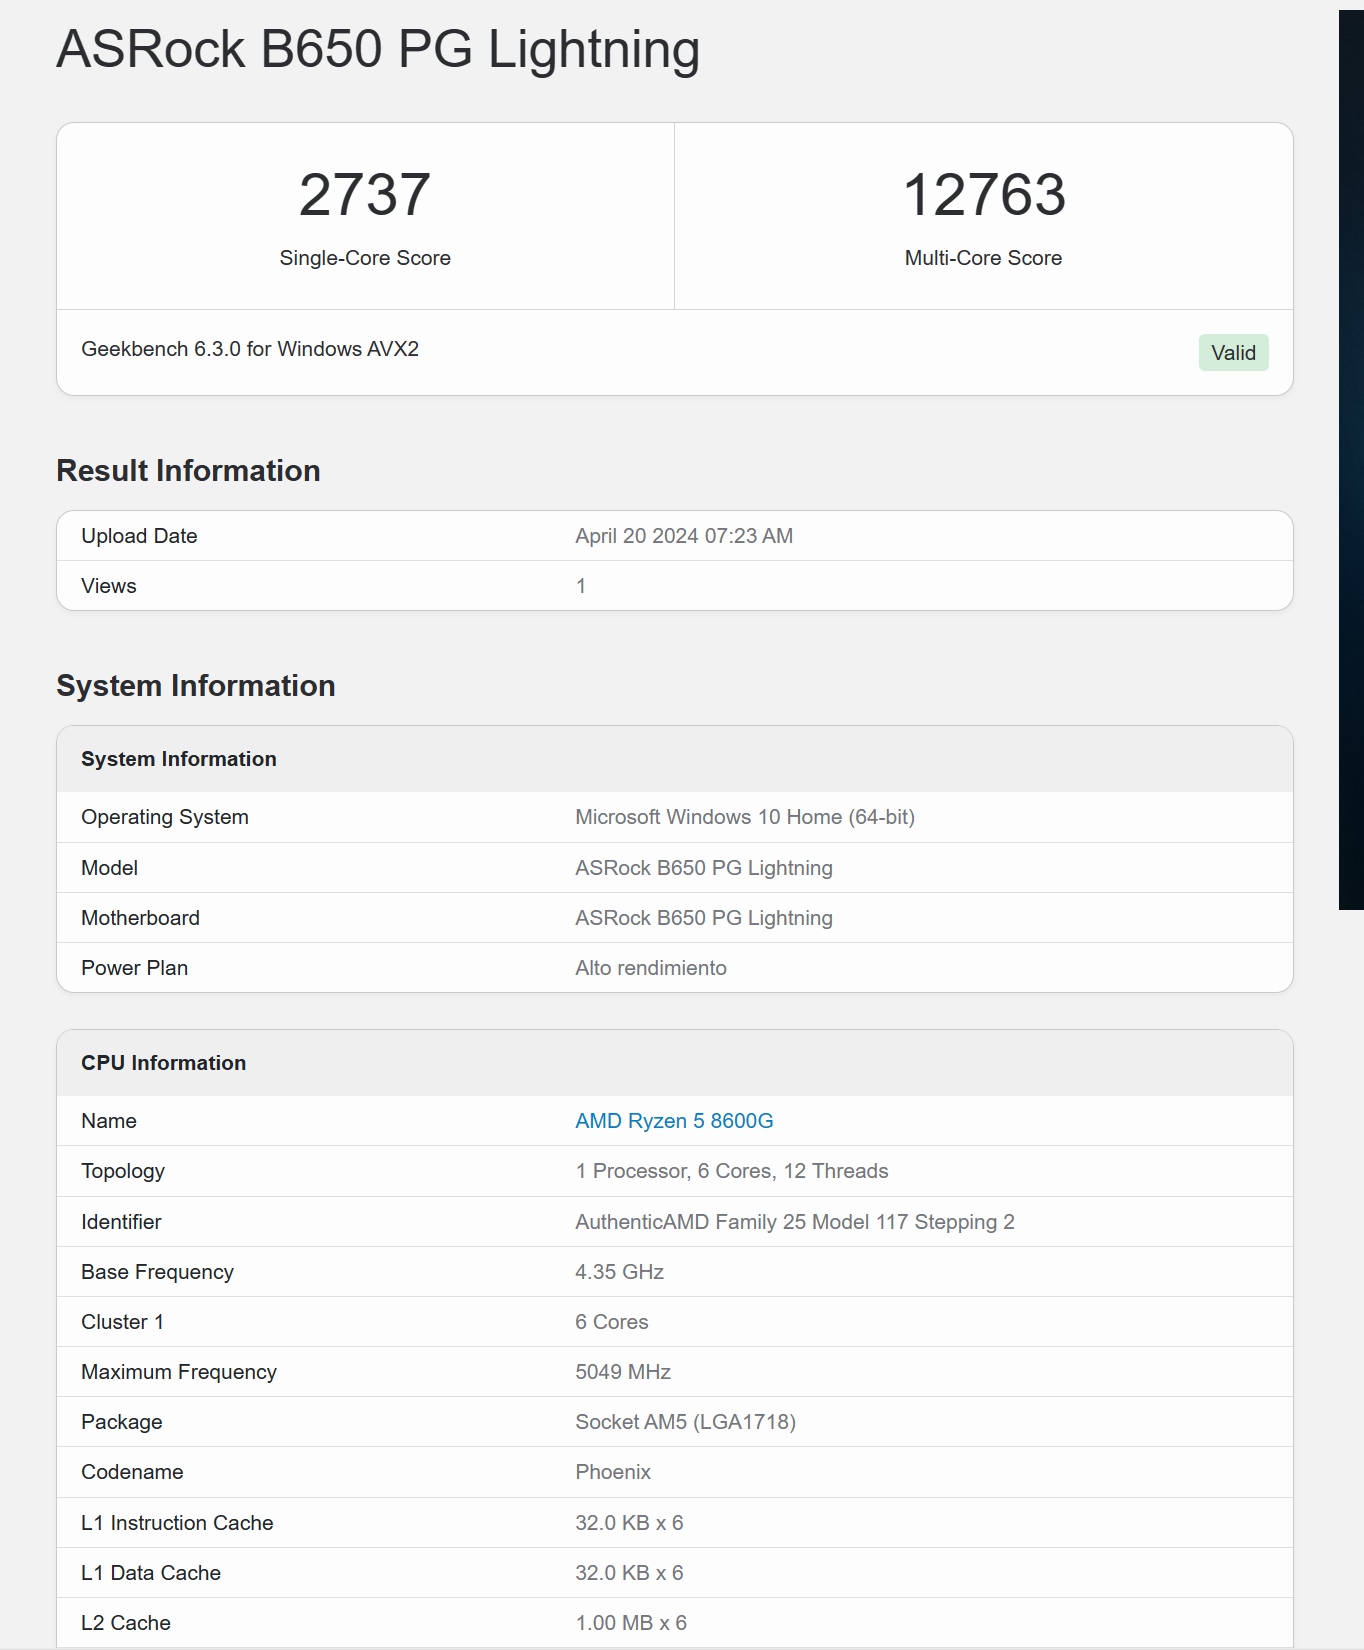Click the Codename Phoenix value
The width and height of the screenshot is (1364, 1650).
[x=613, y=1472]
